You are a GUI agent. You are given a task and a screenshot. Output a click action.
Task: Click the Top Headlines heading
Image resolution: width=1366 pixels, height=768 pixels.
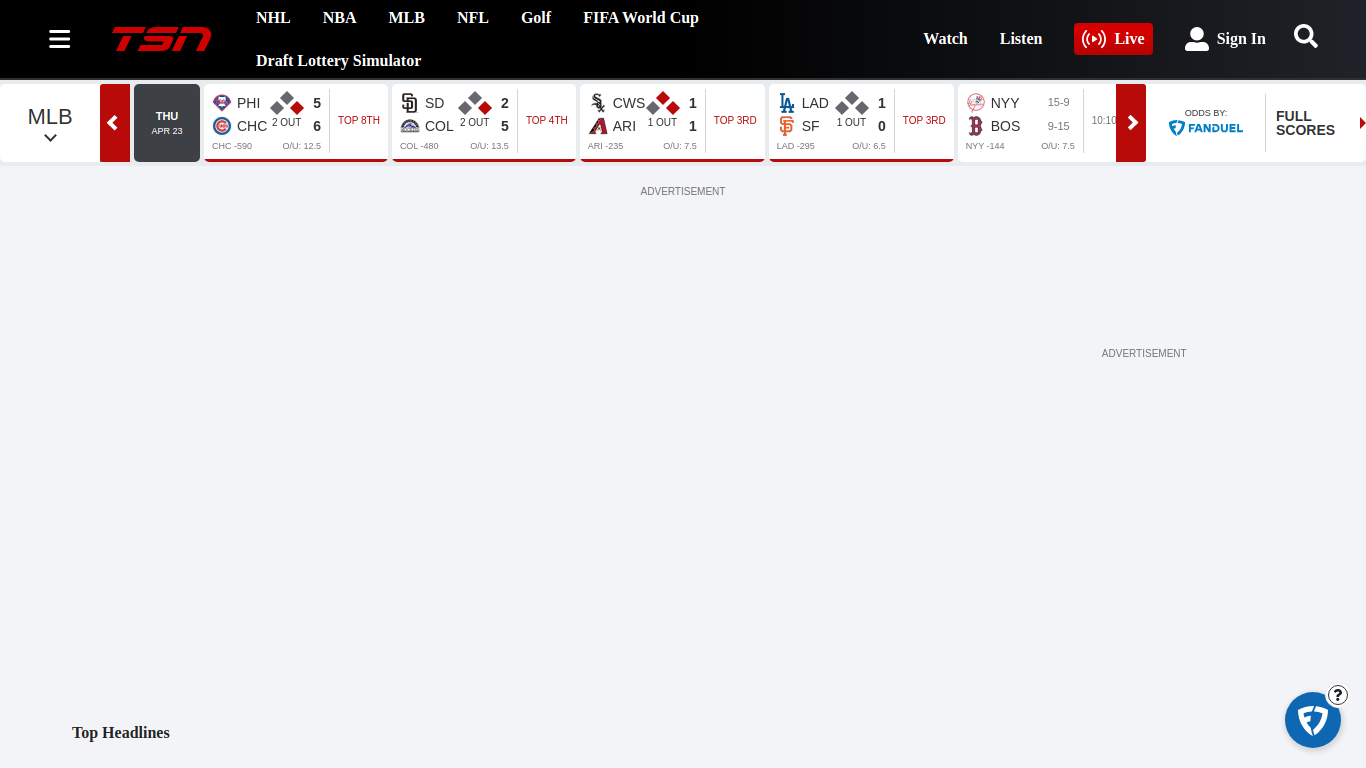coord(121,733)
